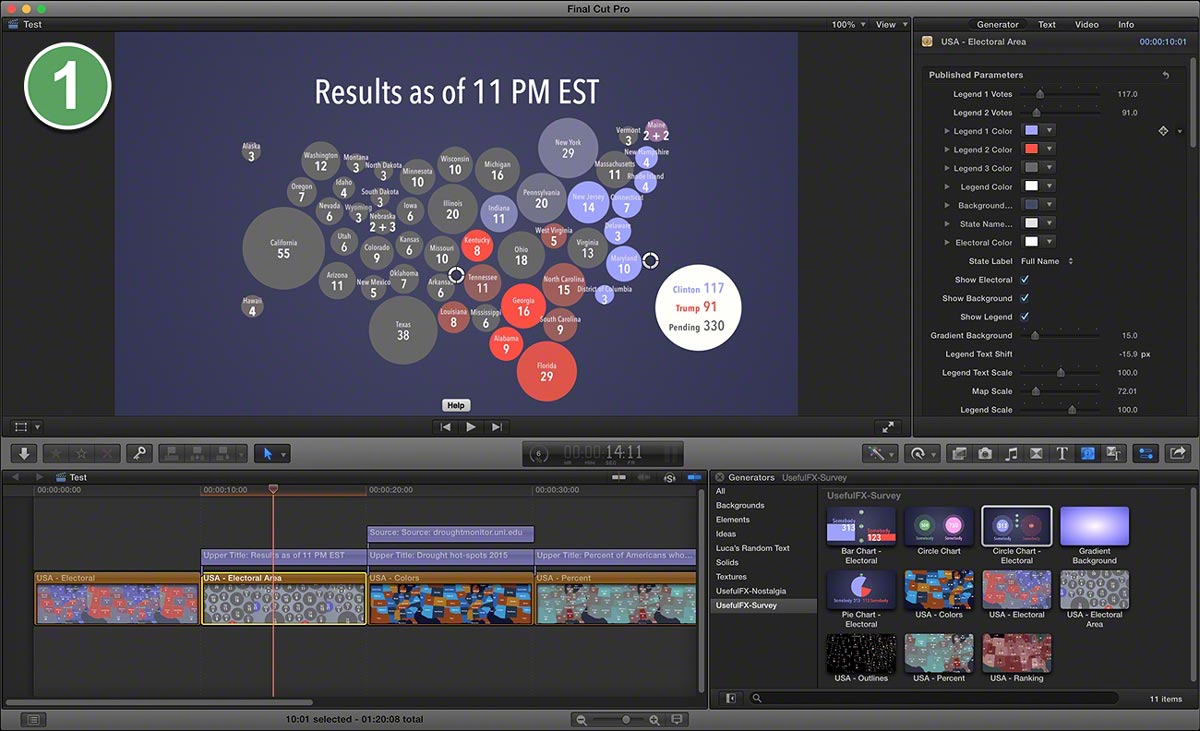Toggle the Inspector panel icon
Screen dimensions: 1200x731
[1146, 453]
